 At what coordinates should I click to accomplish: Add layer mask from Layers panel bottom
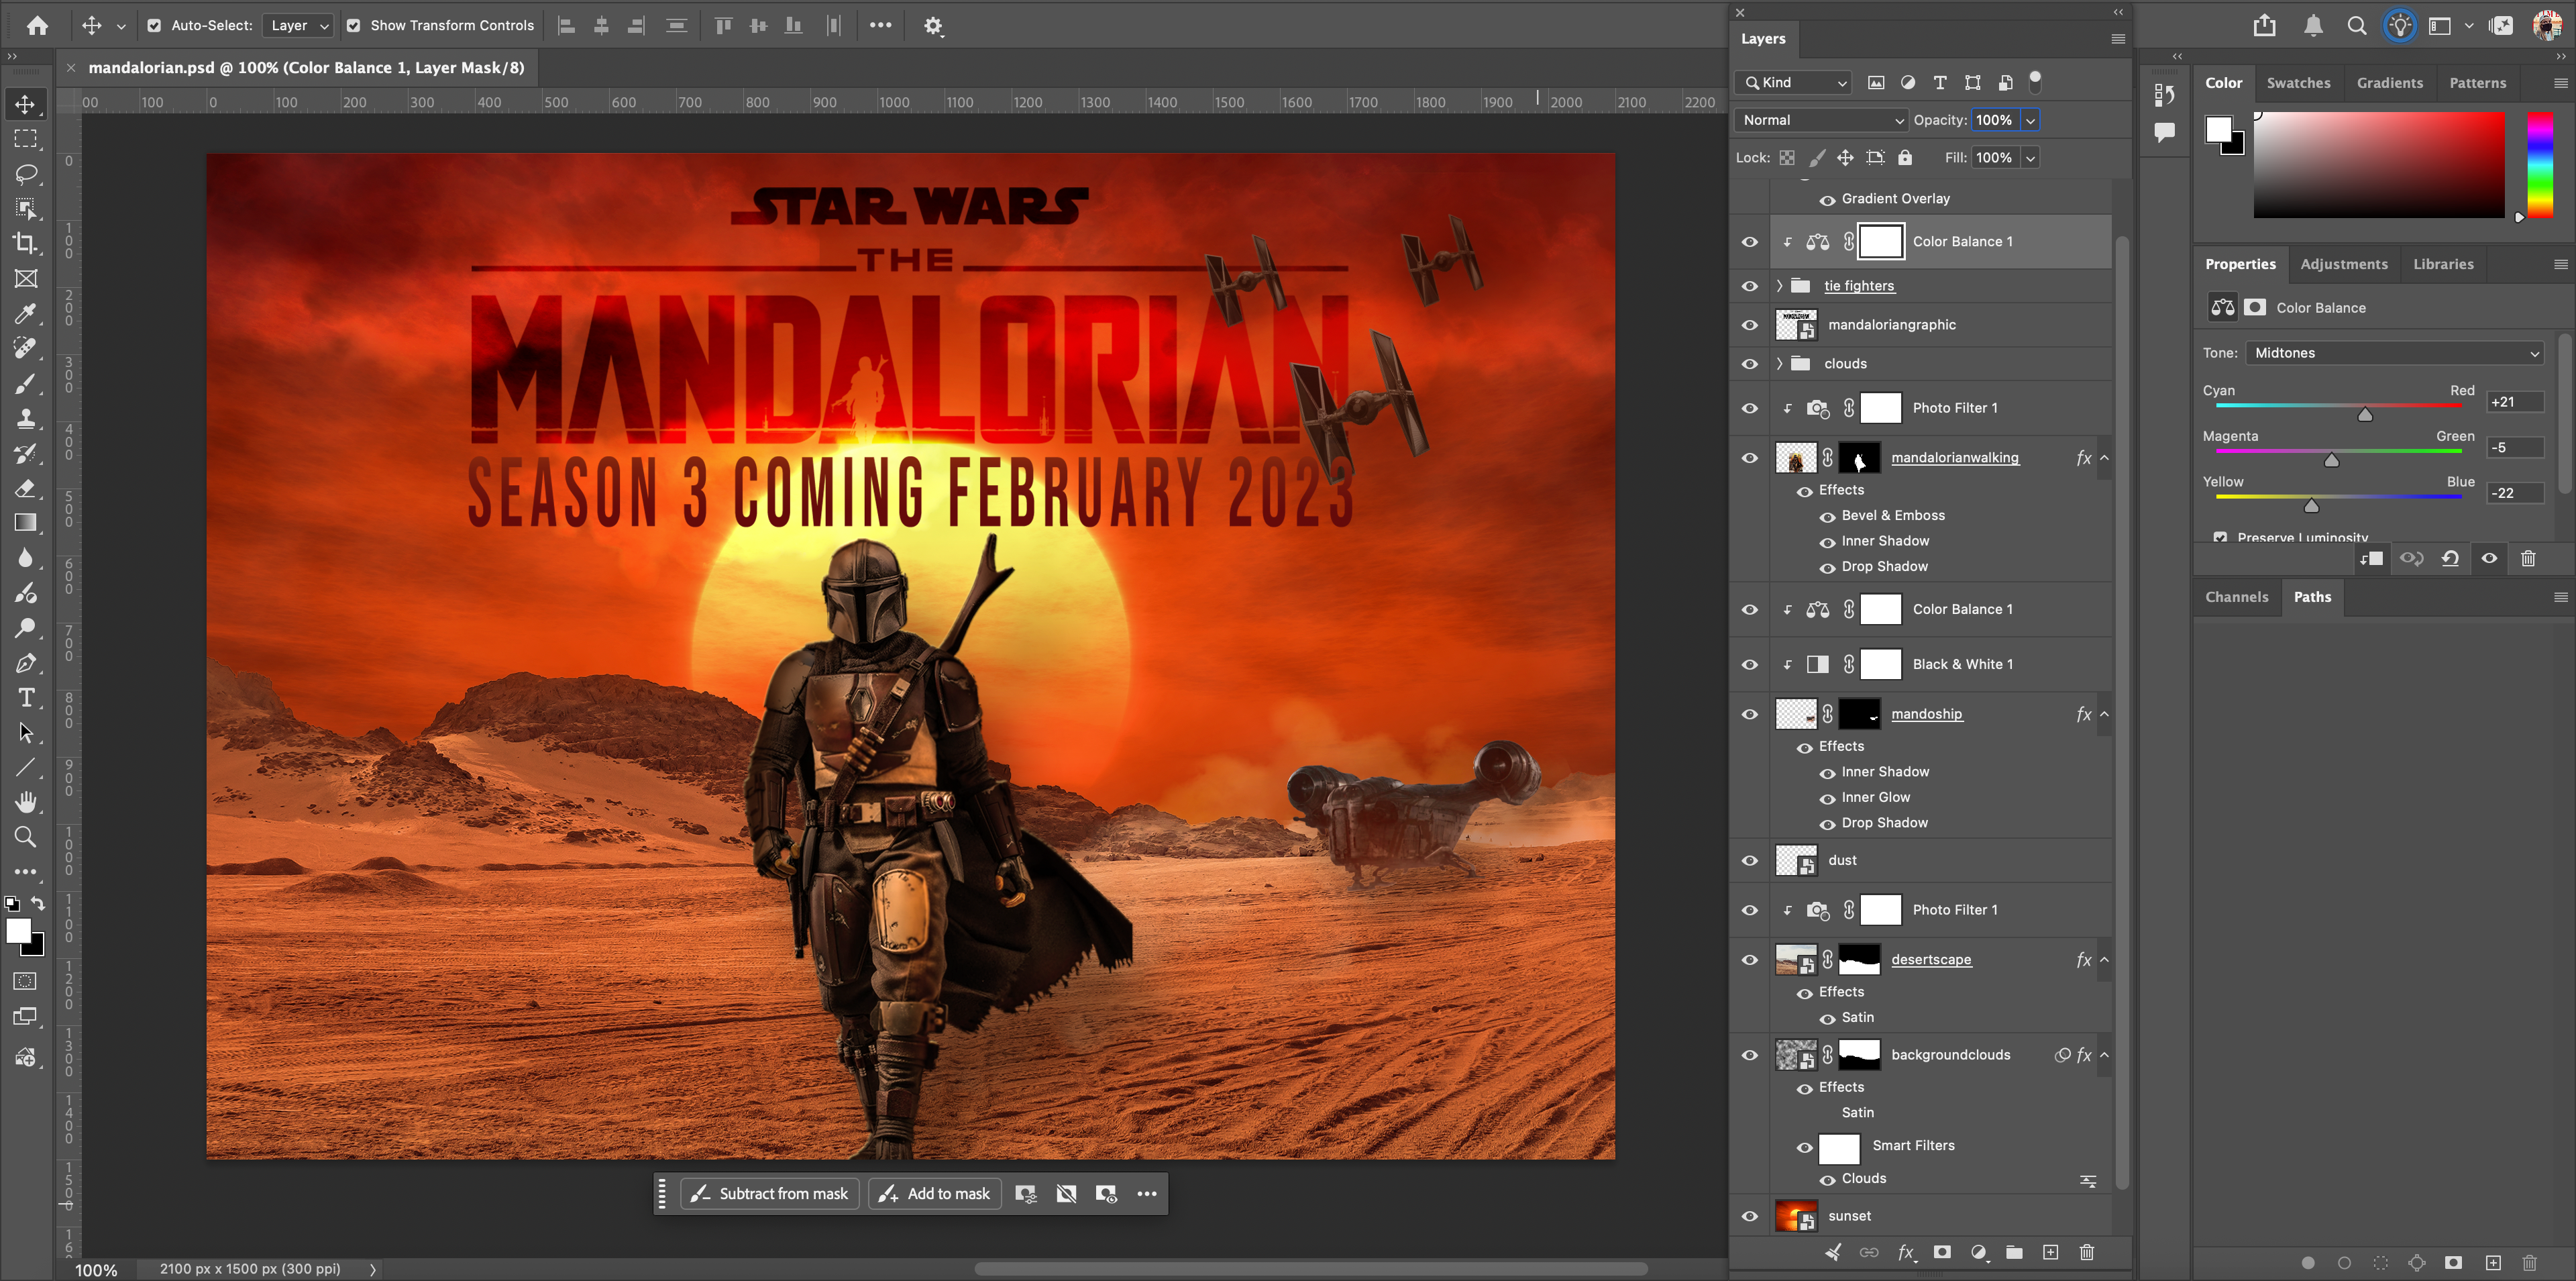[1942, 1252]
